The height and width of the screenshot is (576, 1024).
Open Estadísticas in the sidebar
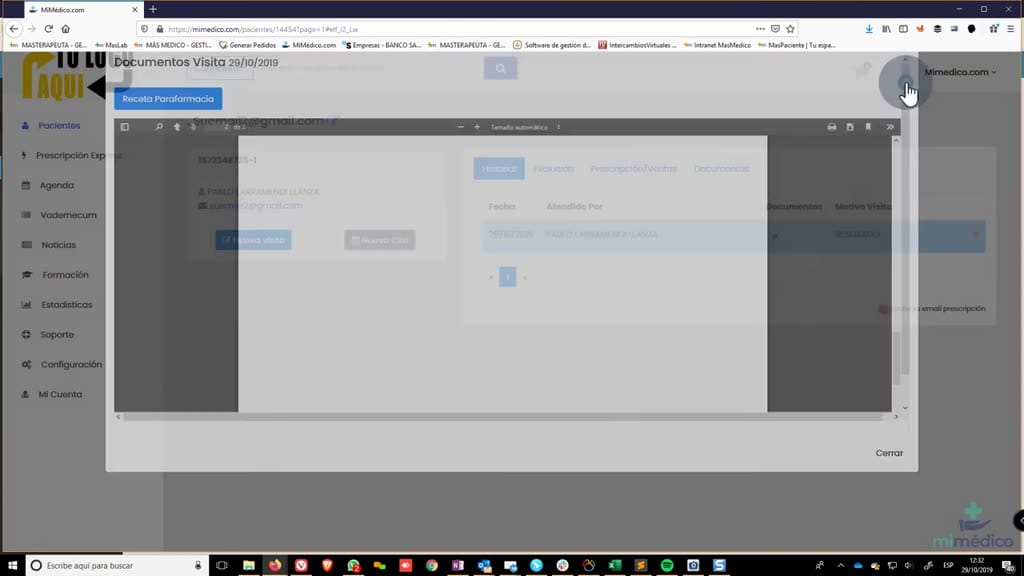pyautogui.click(x=67, y=305)
